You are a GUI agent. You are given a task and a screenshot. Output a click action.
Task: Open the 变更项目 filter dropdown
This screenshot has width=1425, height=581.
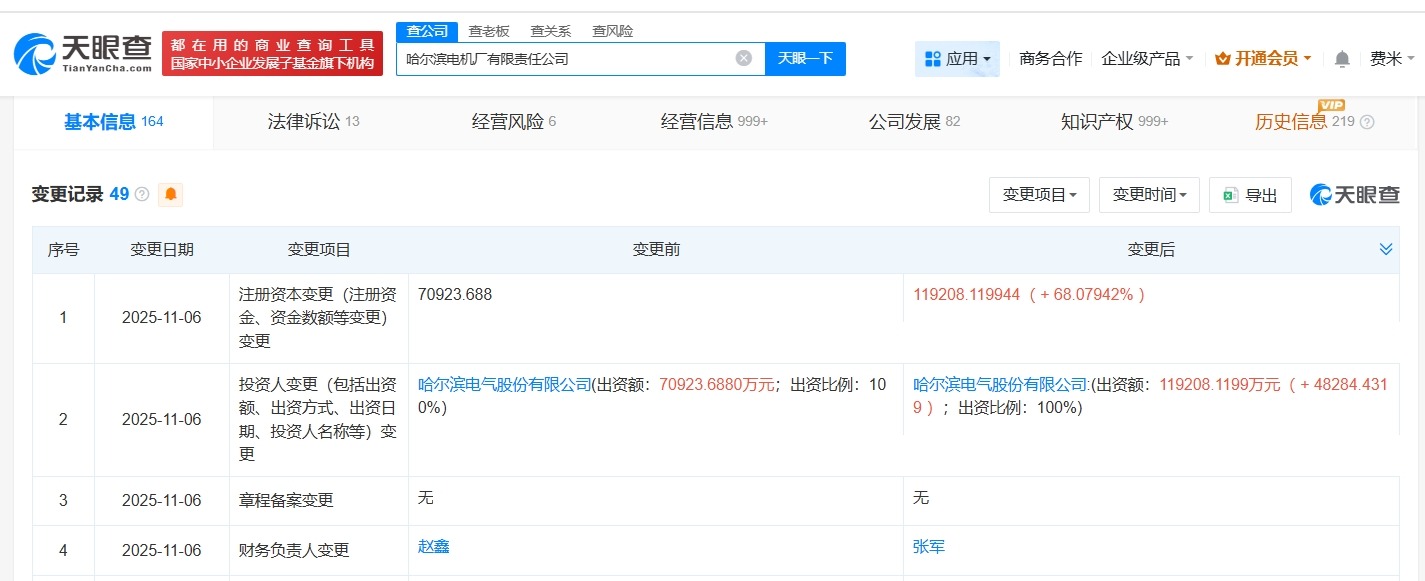pos(1039,195)
